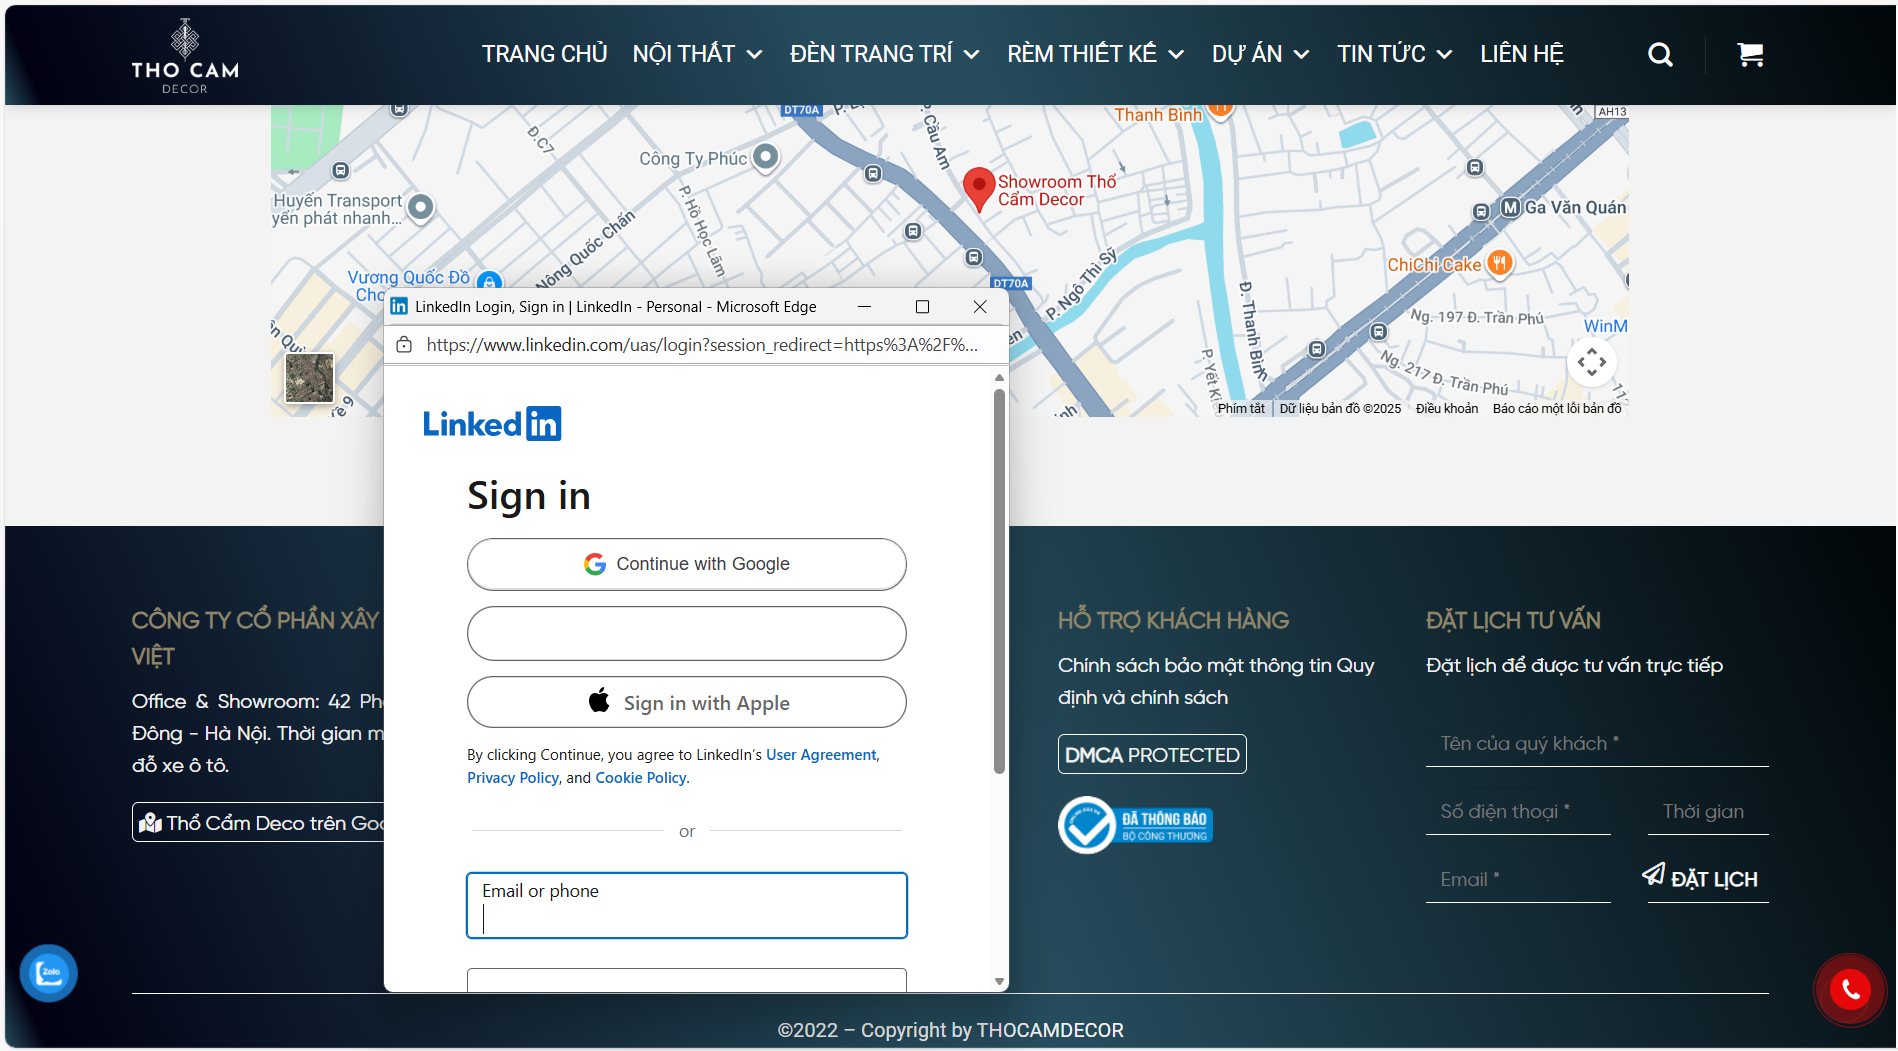Open the shopping cart icon
The image size is (1898, 1051).
click(x=1749, y=55)
